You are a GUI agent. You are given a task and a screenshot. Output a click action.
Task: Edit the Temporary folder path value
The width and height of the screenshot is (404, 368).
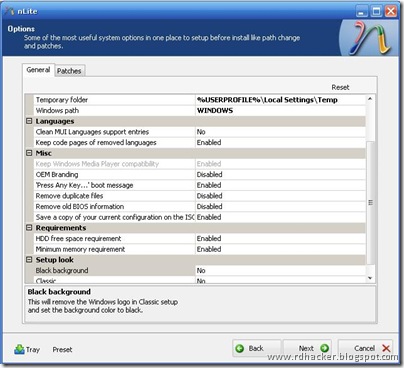point(280,100)
